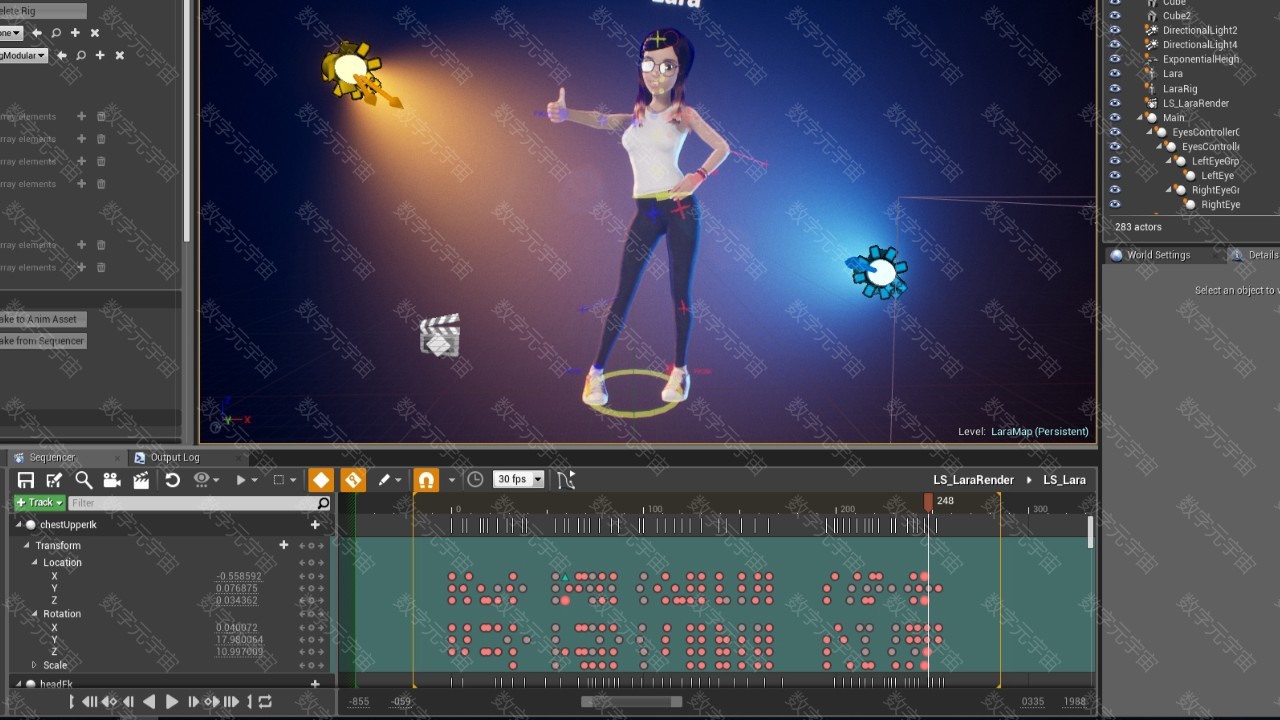The width and height of the screenshot is (1280, 720).
Task: Open the eye view options dropdown in Sequencer
Action: click(x=206, y=480)
